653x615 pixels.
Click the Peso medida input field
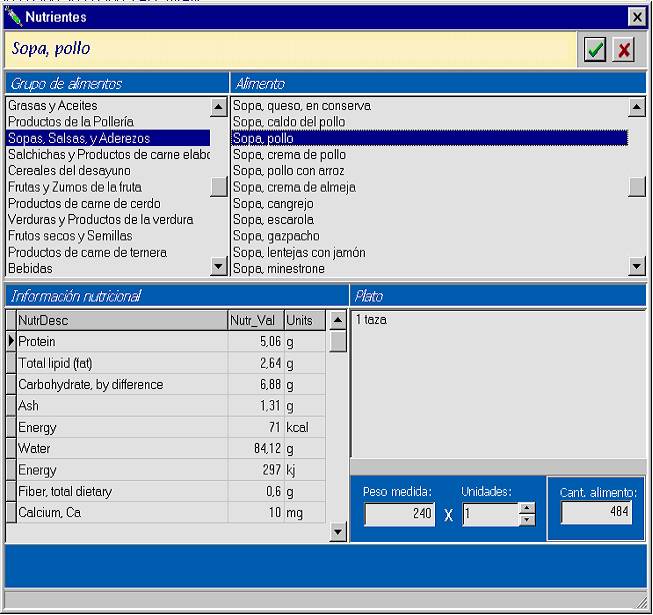pos(399,514)
